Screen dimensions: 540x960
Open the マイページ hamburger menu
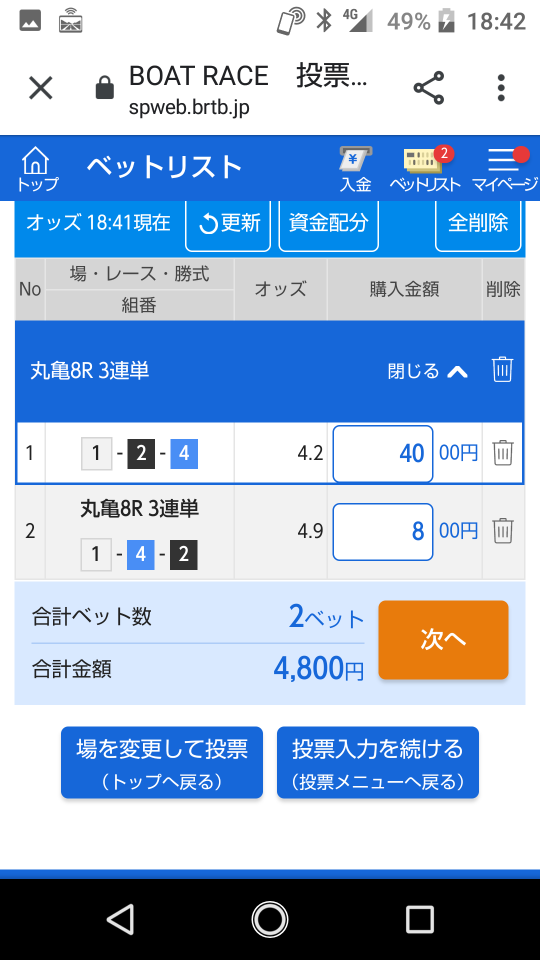505,170
